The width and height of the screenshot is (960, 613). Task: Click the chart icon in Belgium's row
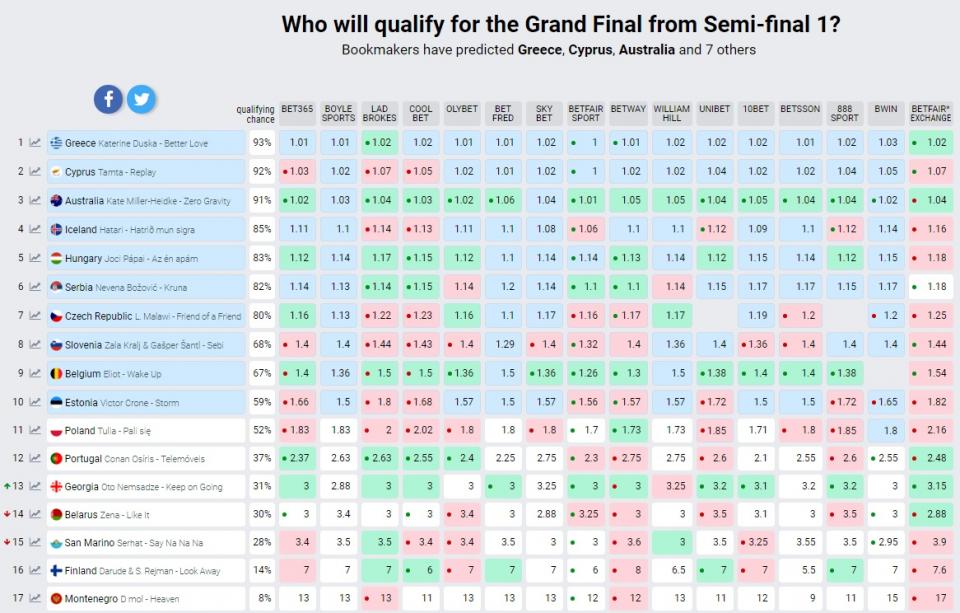[x=35, y=374]
